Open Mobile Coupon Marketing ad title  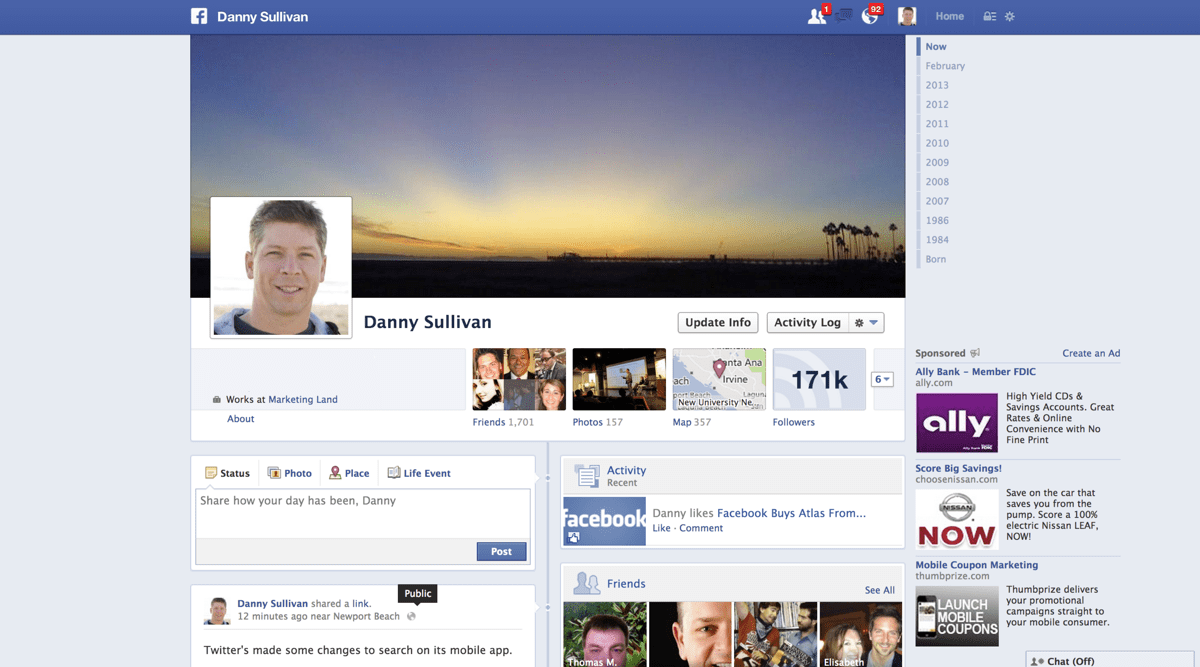pos(977,565)
